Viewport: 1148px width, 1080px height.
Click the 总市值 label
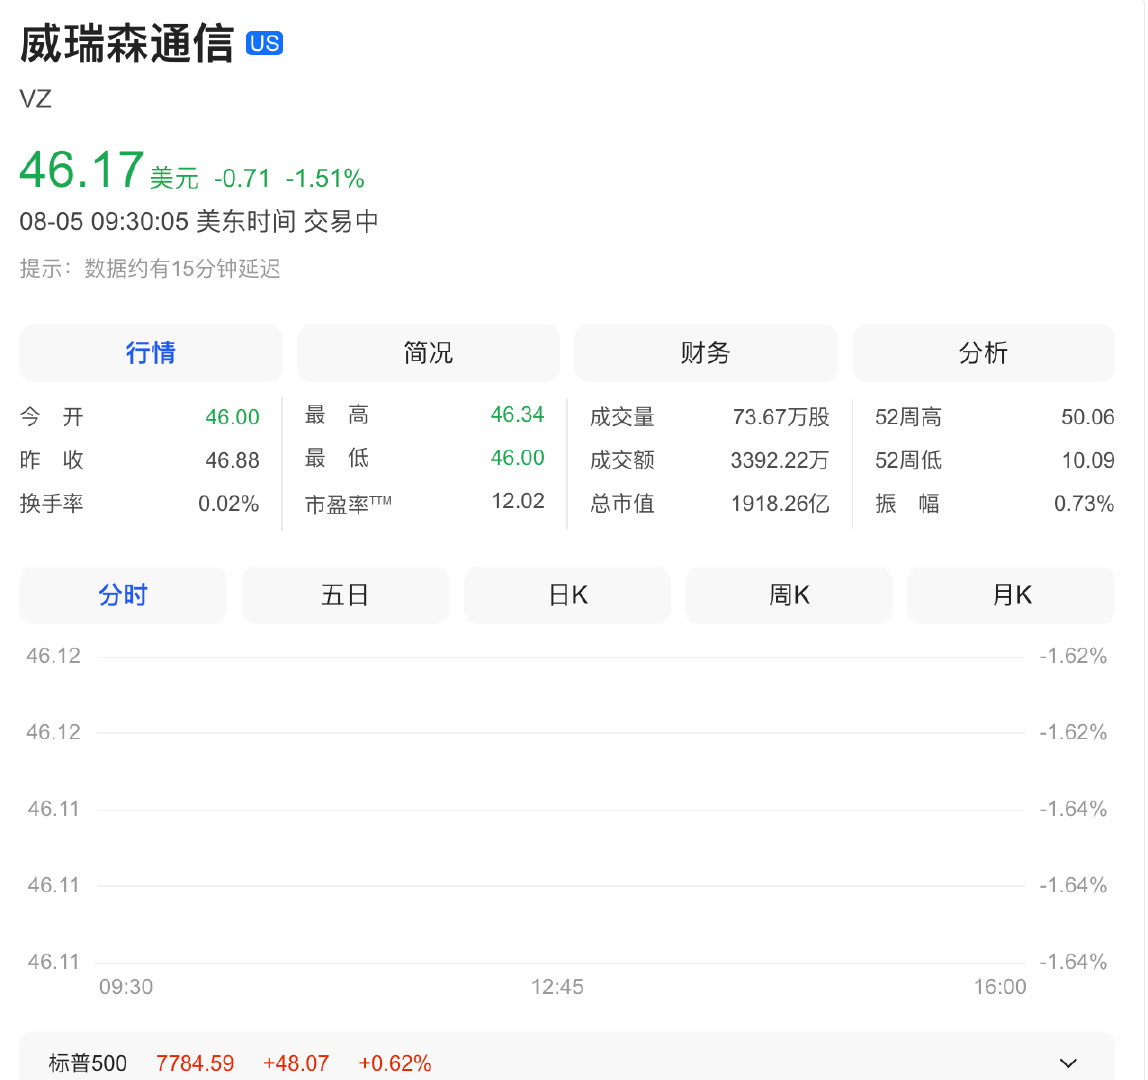pyautogui.click(x=622, y=504)
